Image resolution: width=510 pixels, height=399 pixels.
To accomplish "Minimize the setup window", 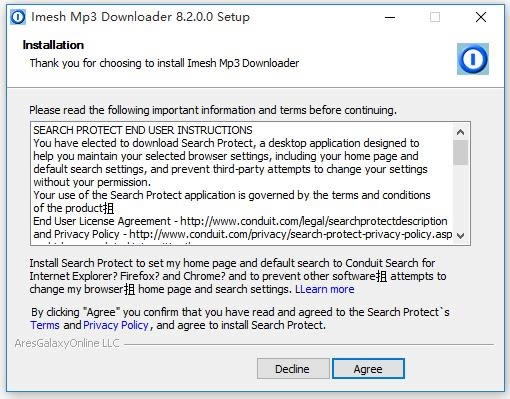I will click(390, 17).
